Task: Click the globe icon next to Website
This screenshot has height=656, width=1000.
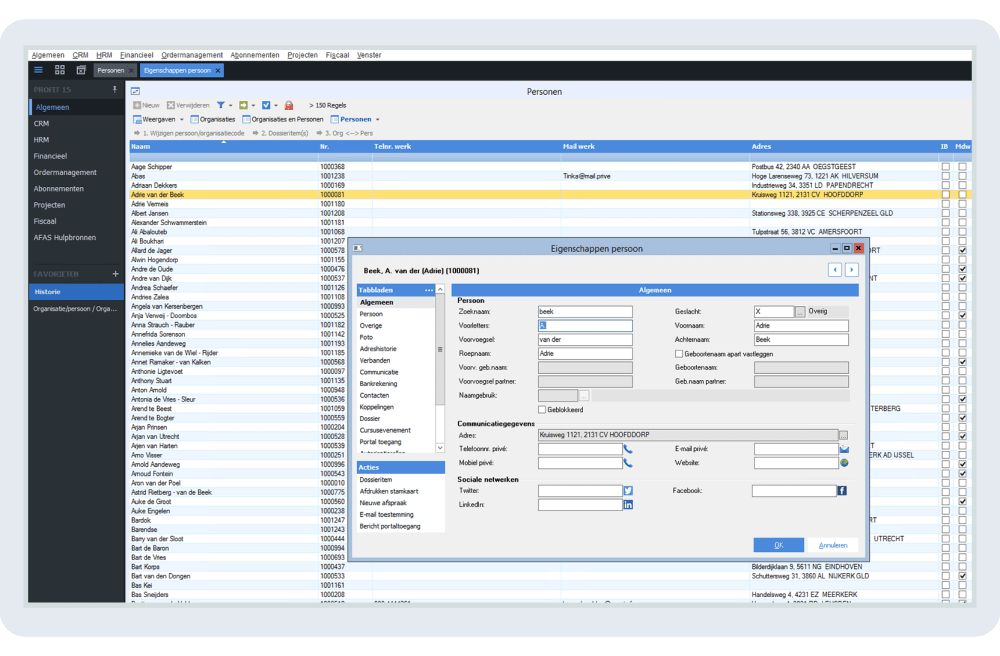Action: [844, 464]
